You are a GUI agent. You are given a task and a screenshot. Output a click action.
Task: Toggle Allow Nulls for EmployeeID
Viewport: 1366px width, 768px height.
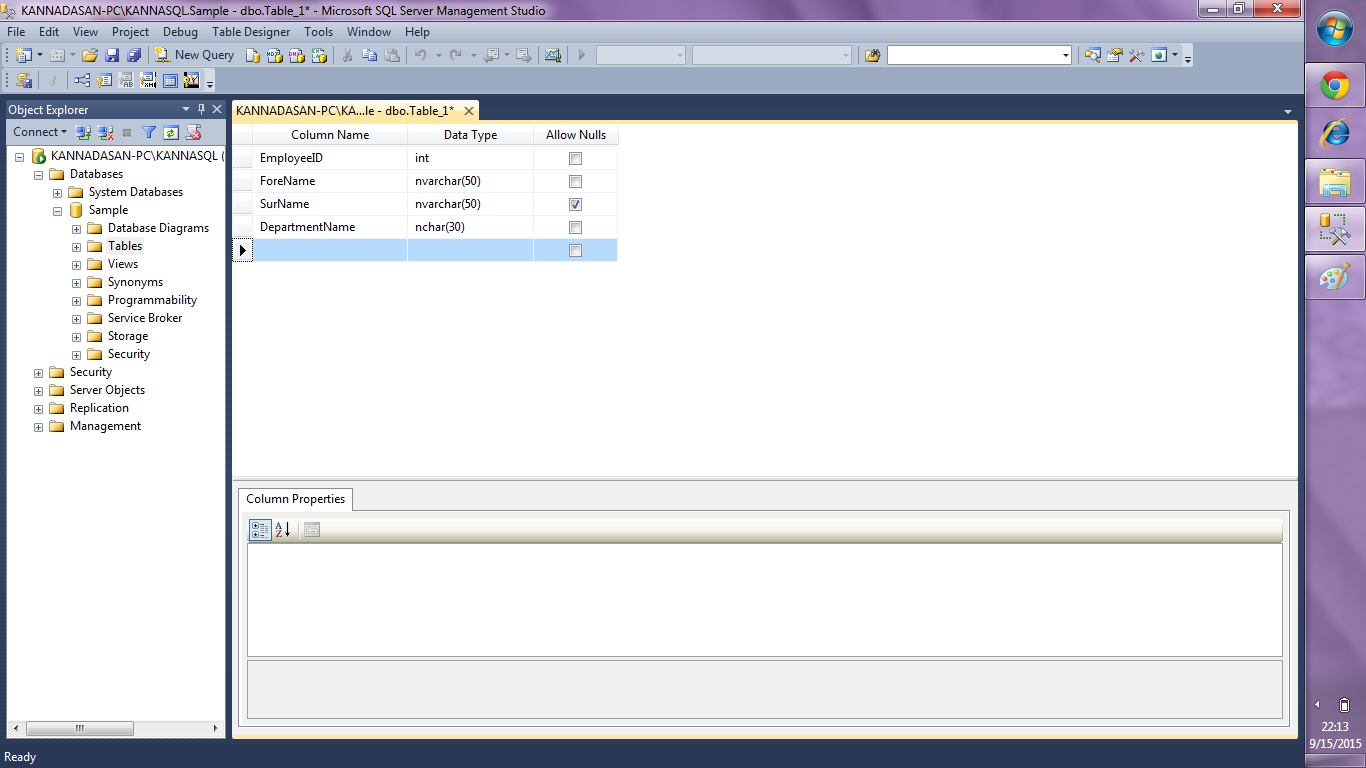[575, 158]
